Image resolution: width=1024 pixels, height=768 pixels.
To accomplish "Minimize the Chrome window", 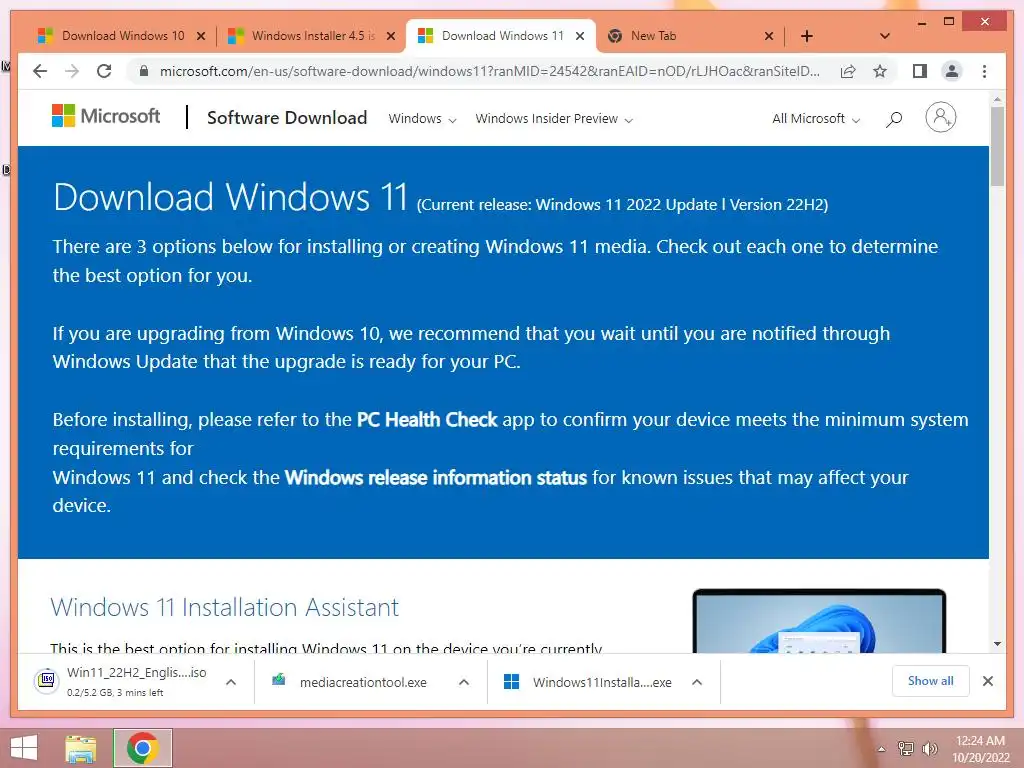I will 921,23.
